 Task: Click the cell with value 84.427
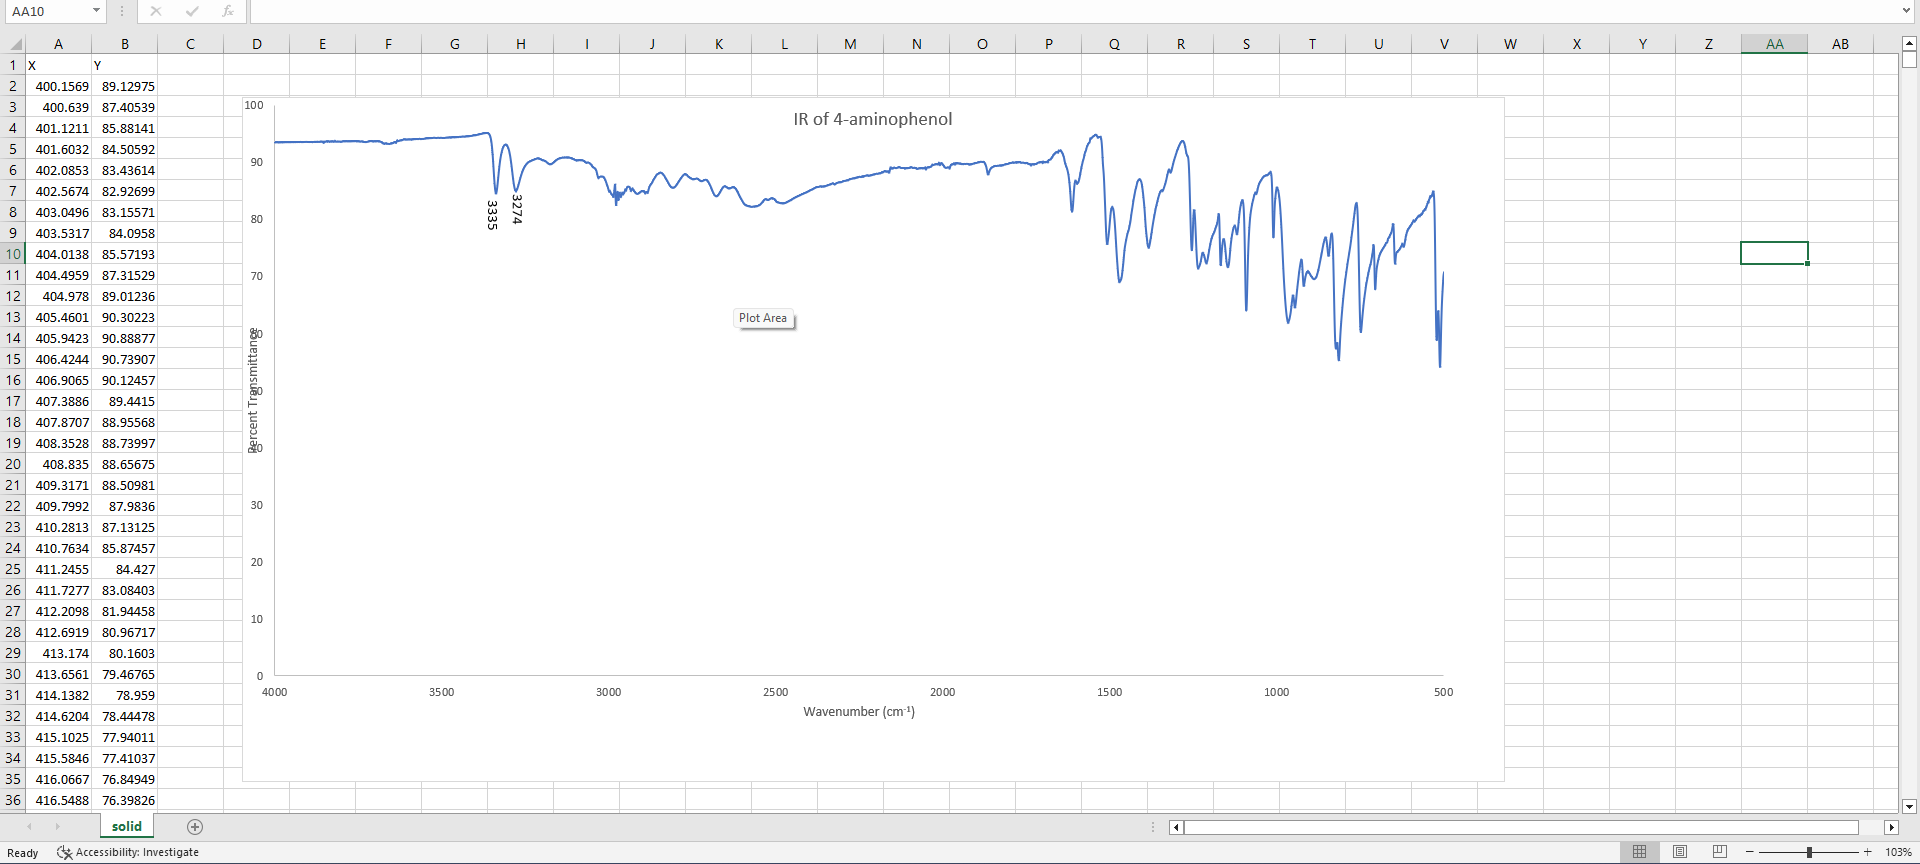tap(124, 569)
